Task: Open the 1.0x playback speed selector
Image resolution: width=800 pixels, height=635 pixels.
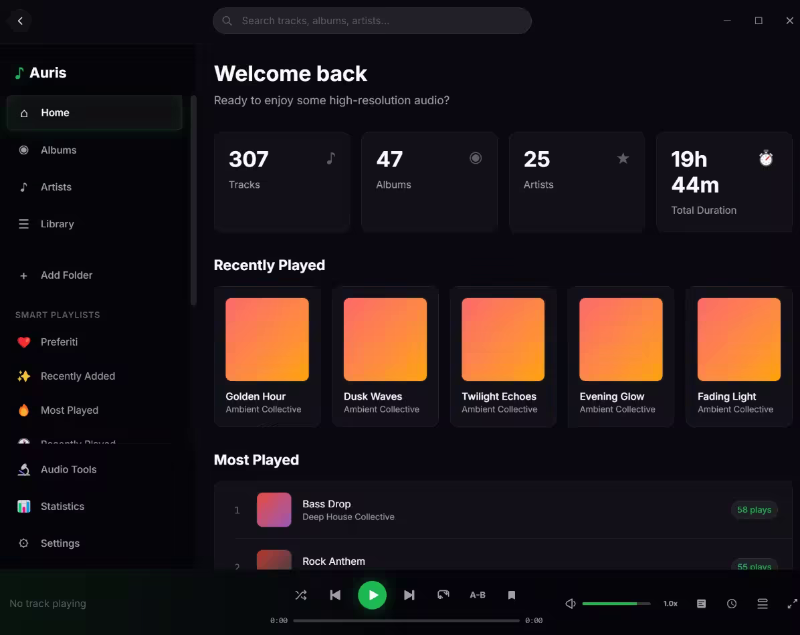Action: pyautogui.click(x=670, y=604)
